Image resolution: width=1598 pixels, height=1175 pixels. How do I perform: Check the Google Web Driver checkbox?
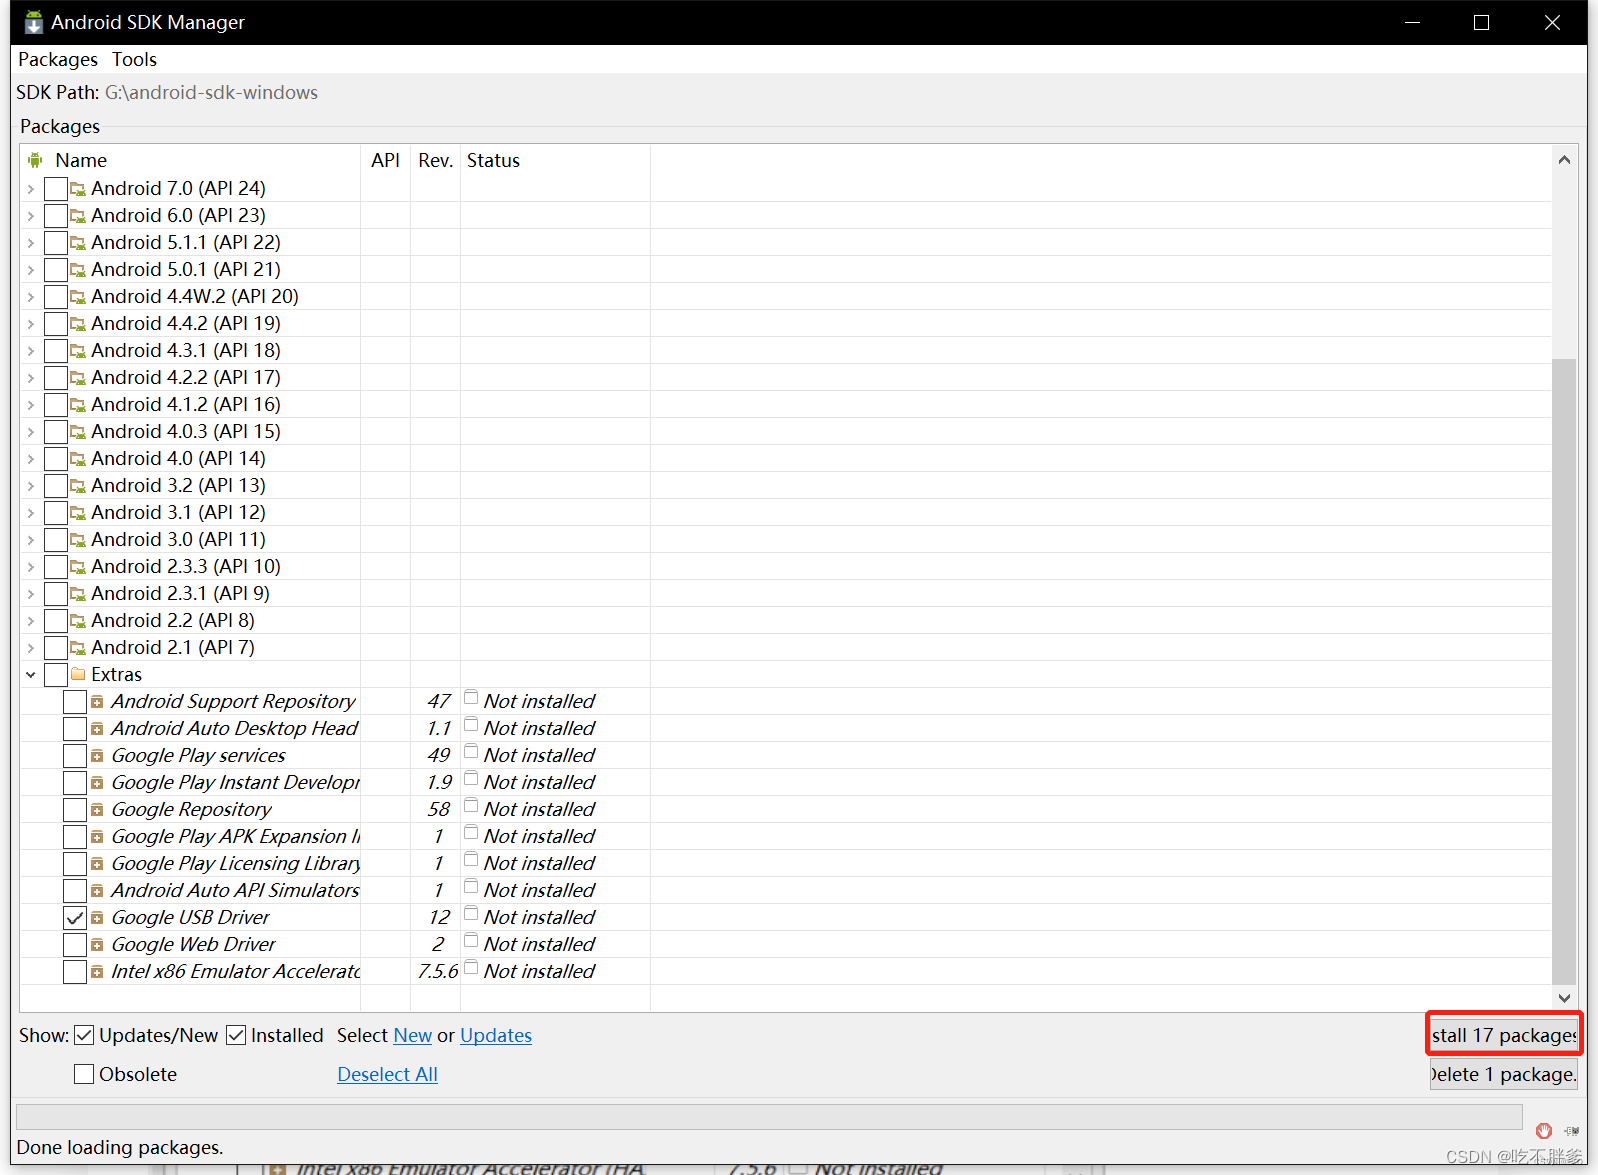coord(75,944)
